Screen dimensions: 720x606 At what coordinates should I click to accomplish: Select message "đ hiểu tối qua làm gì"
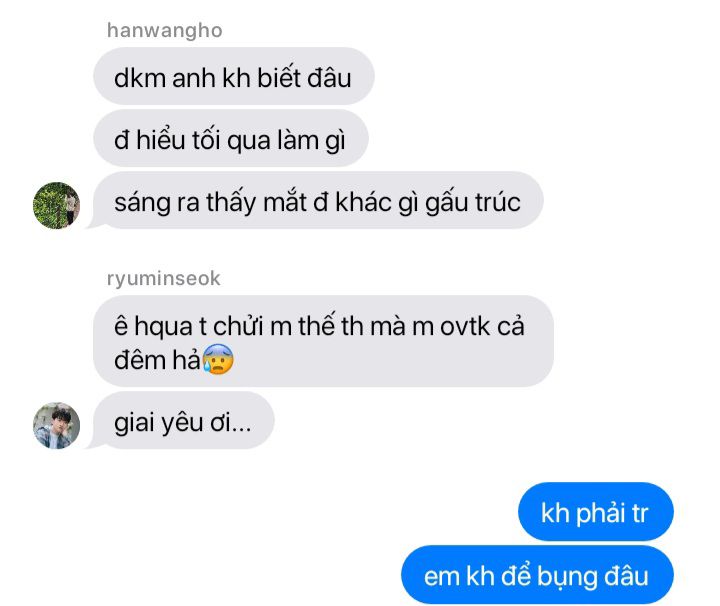pyautogui.click(x=231, y=139)
